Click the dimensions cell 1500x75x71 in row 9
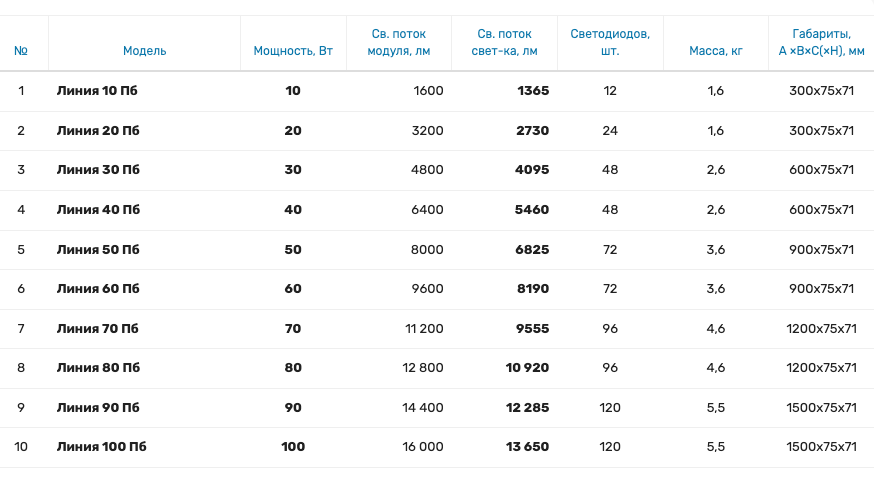874x492 pixels. (822, 408)
